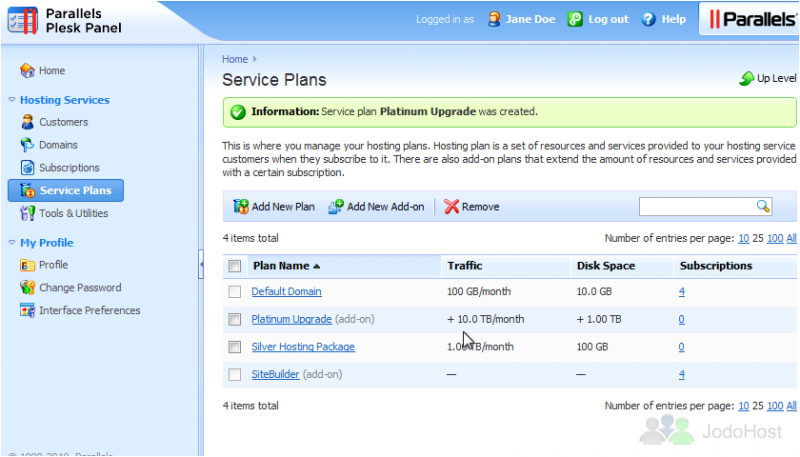Click the Log out link

607,19
